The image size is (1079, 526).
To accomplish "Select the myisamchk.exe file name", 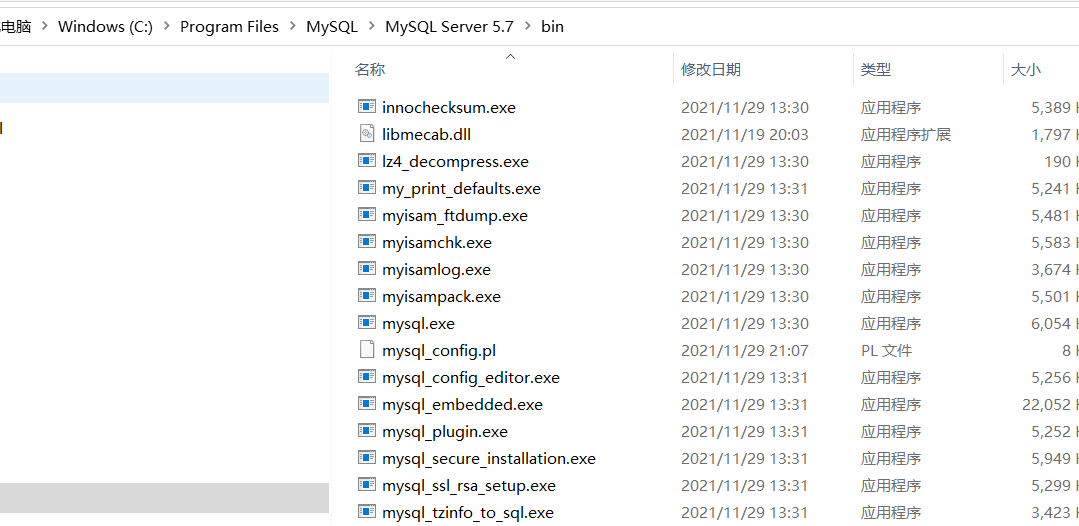I will click(x=437, y=243).
